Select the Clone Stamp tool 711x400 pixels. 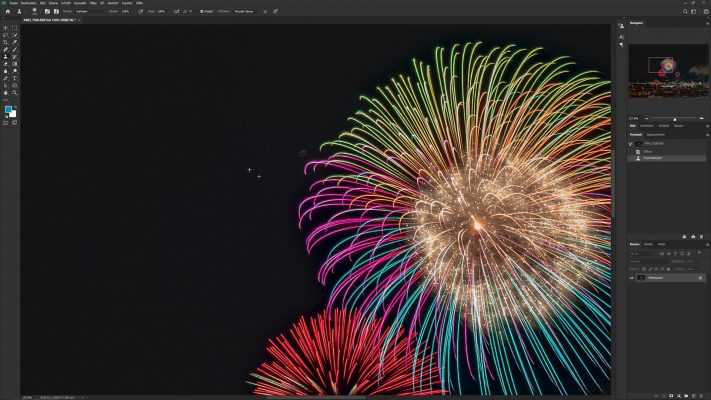[x=6, y=56]
